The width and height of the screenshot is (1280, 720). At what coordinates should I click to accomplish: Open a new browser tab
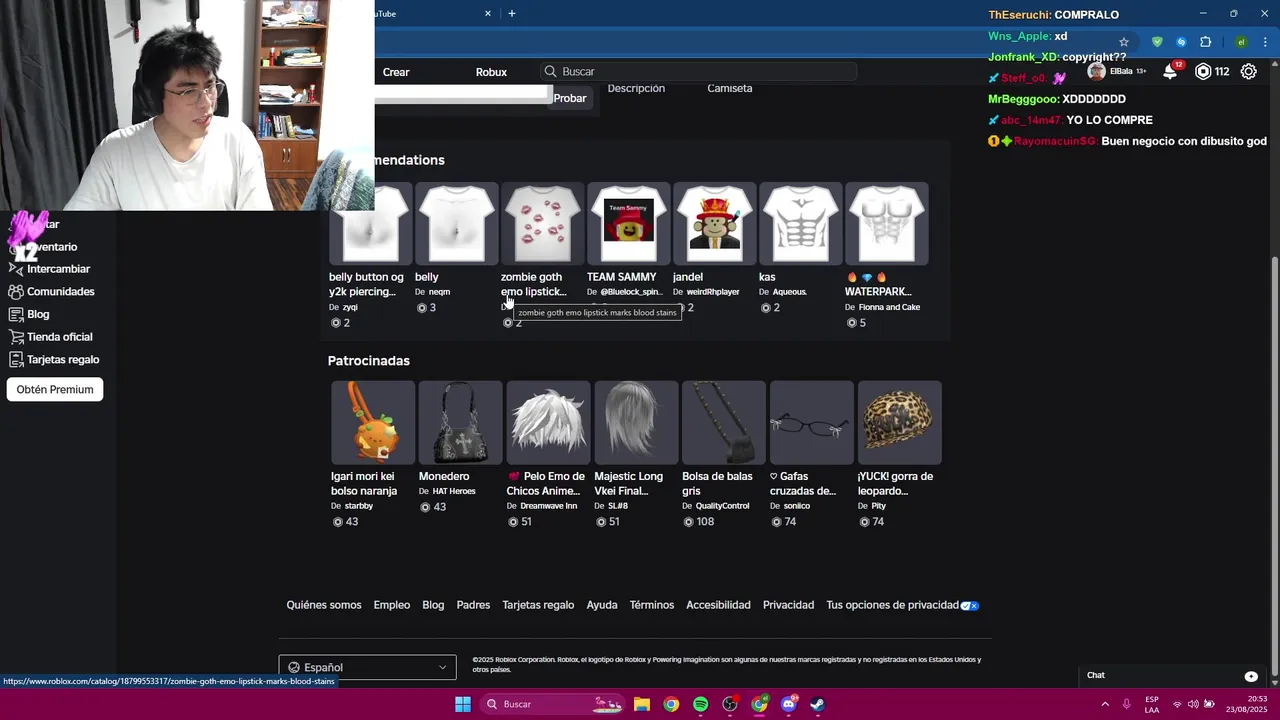[x=512, y=13]
